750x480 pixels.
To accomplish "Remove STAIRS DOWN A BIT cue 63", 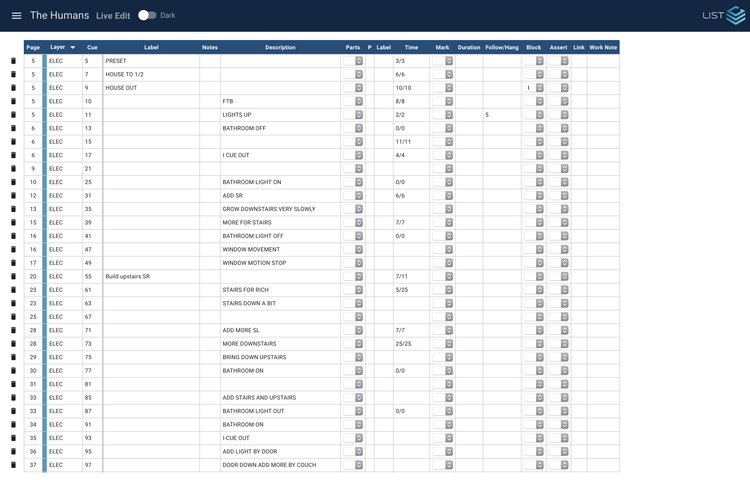I will pyautogui.click(x=13, y=303).
